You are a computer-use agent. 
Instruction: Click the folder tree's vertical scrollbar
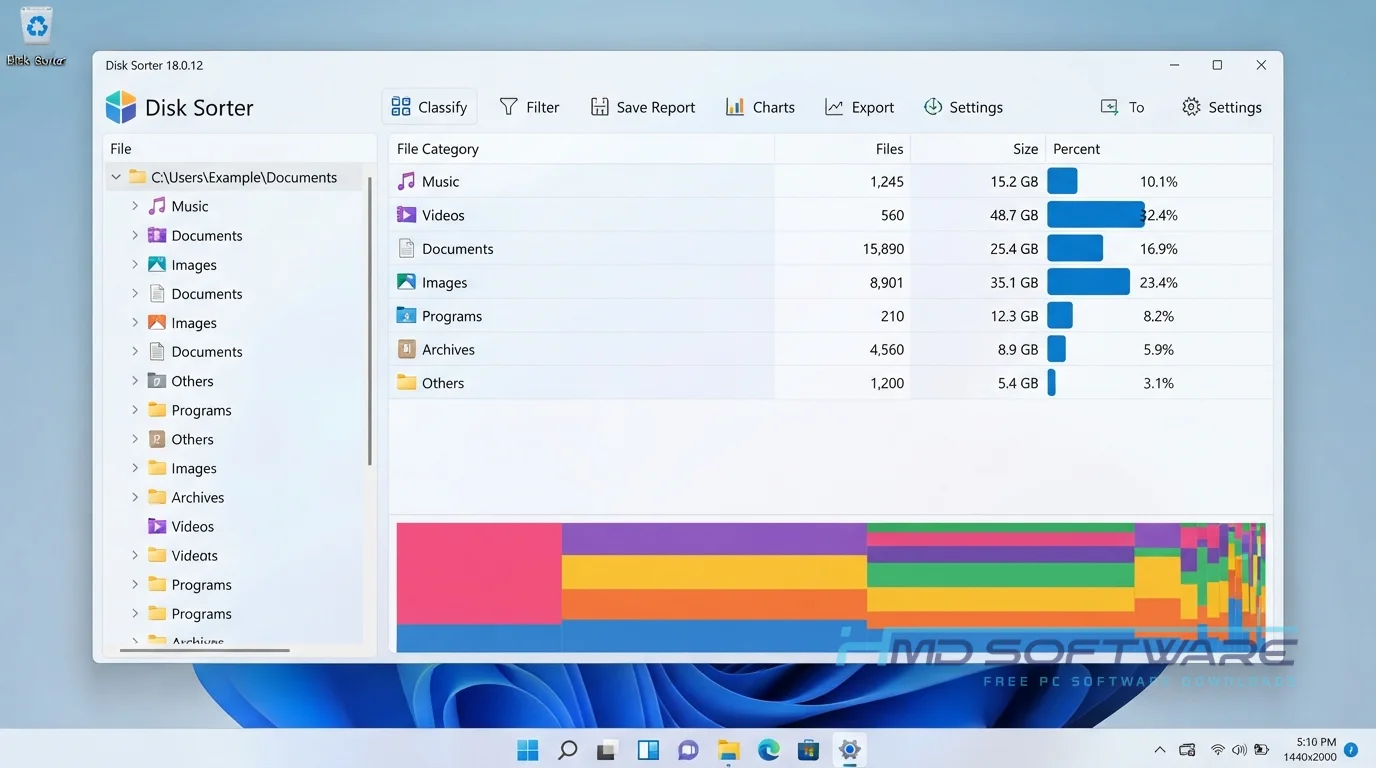click(x=370, y=320)
